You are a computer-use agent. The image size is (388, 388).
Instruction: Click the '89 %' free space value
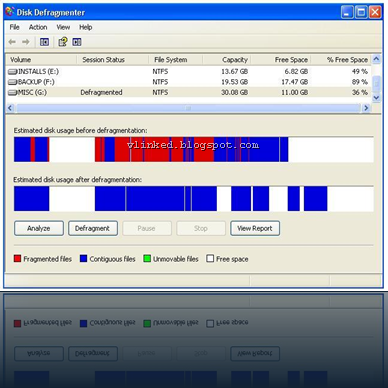click(x=360, y=82)
